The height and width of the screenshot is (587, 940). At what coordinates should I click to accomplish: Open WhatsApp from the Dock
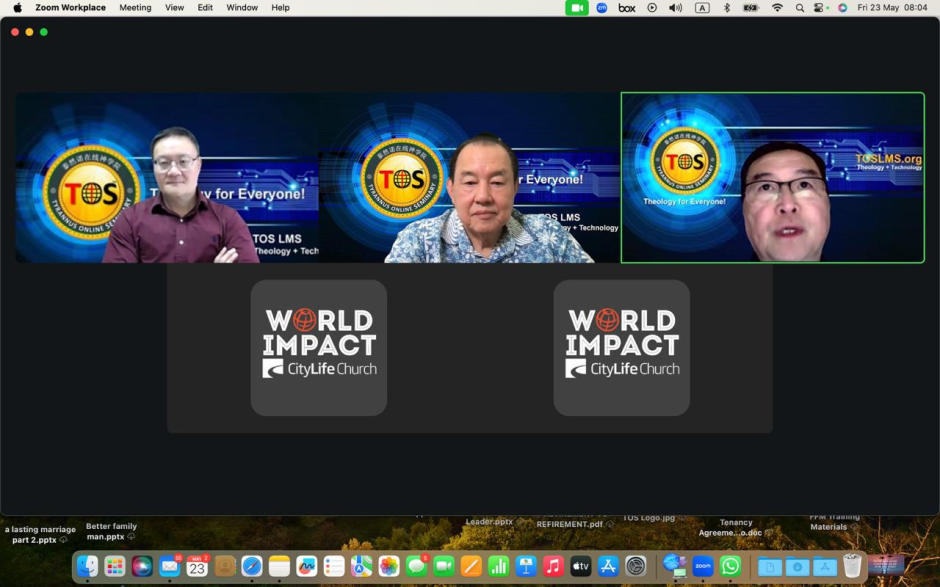(x=731, y=566)
